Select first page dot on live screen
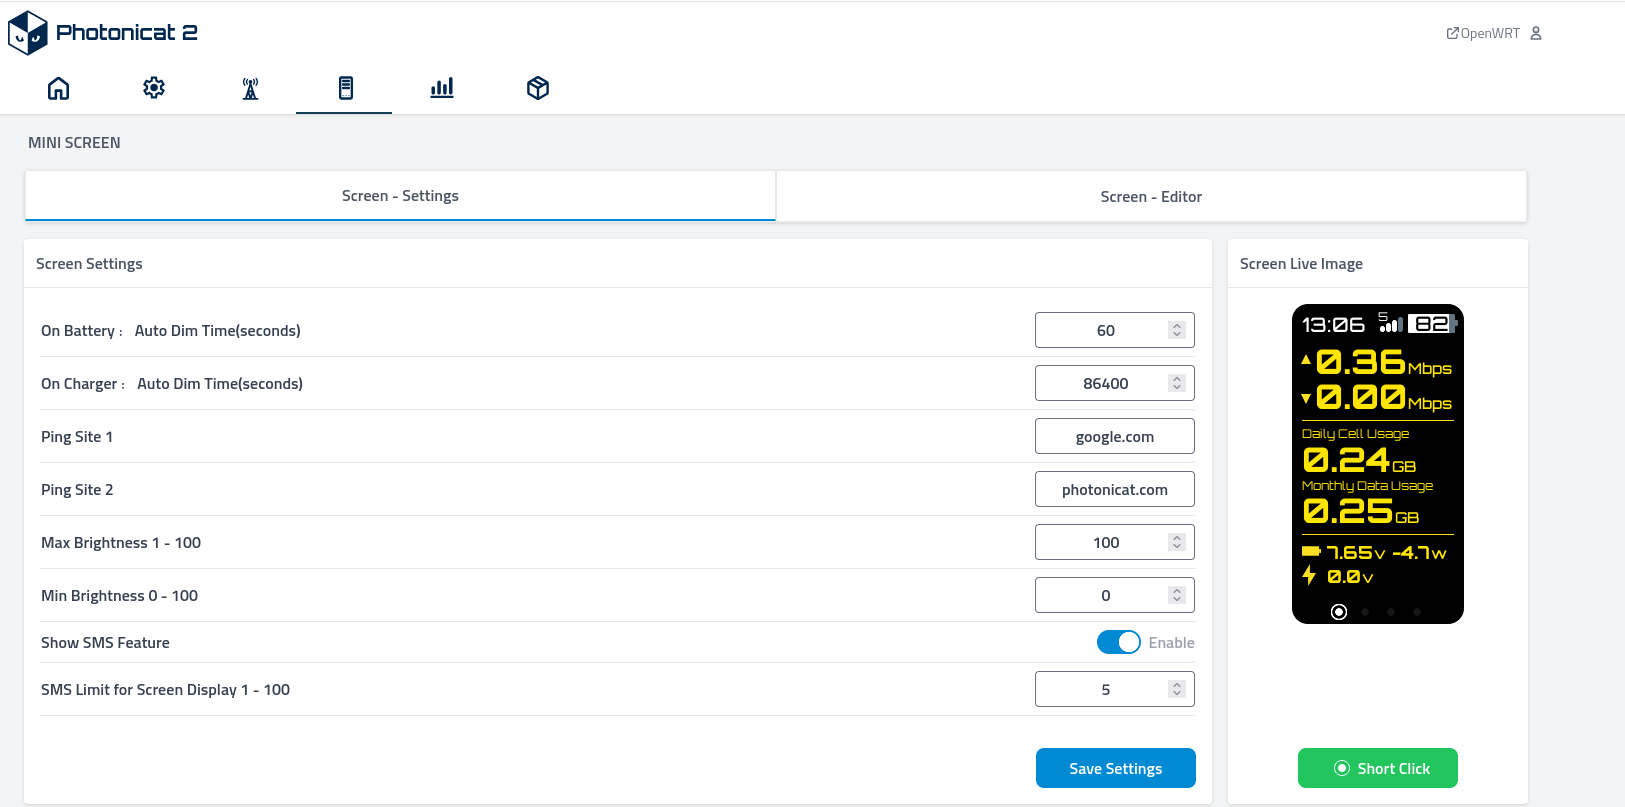 (1339, 612)
